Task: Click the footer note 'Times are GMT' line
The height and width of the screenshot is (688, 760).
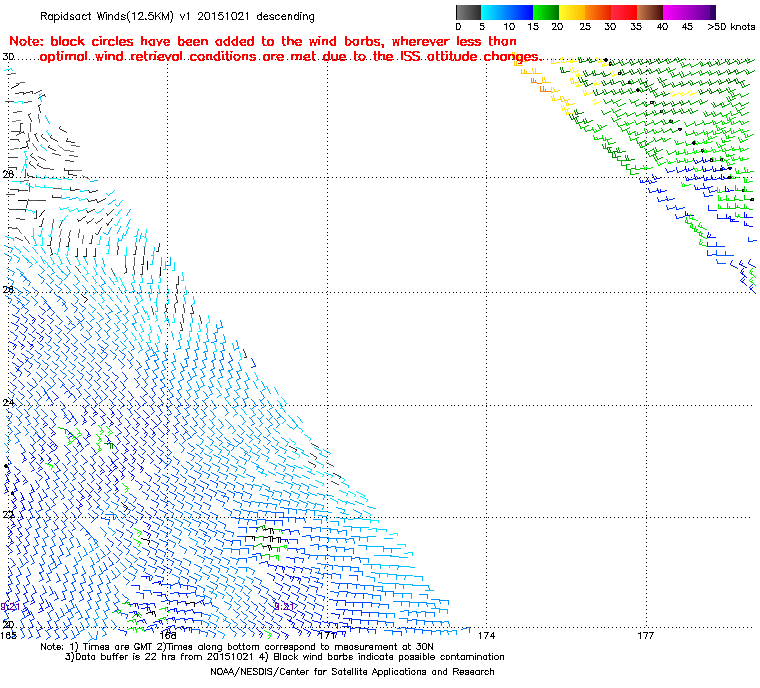Action: pyautogui.click(x=237, y=647)
